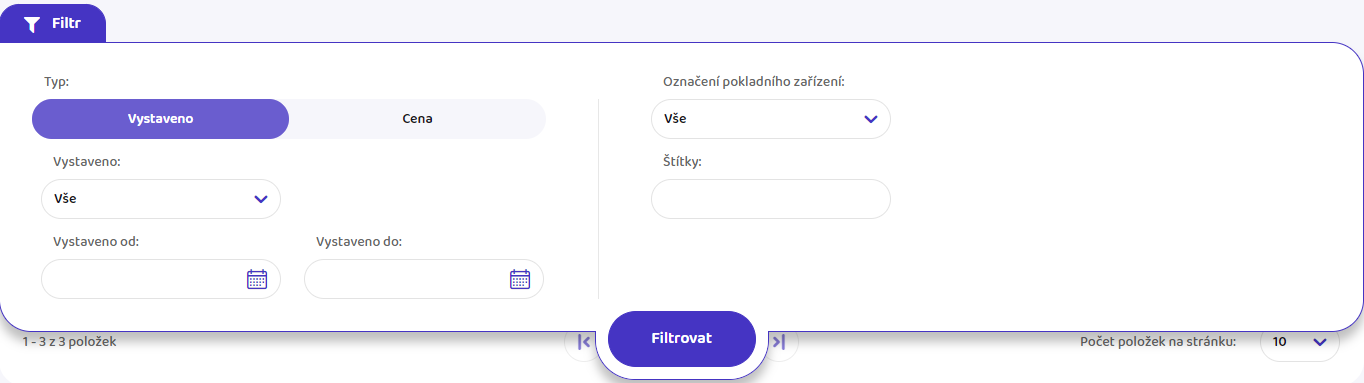Click chevron arrow in Vystaveno dropdown
1364x383 pixels.
(261, 199)
